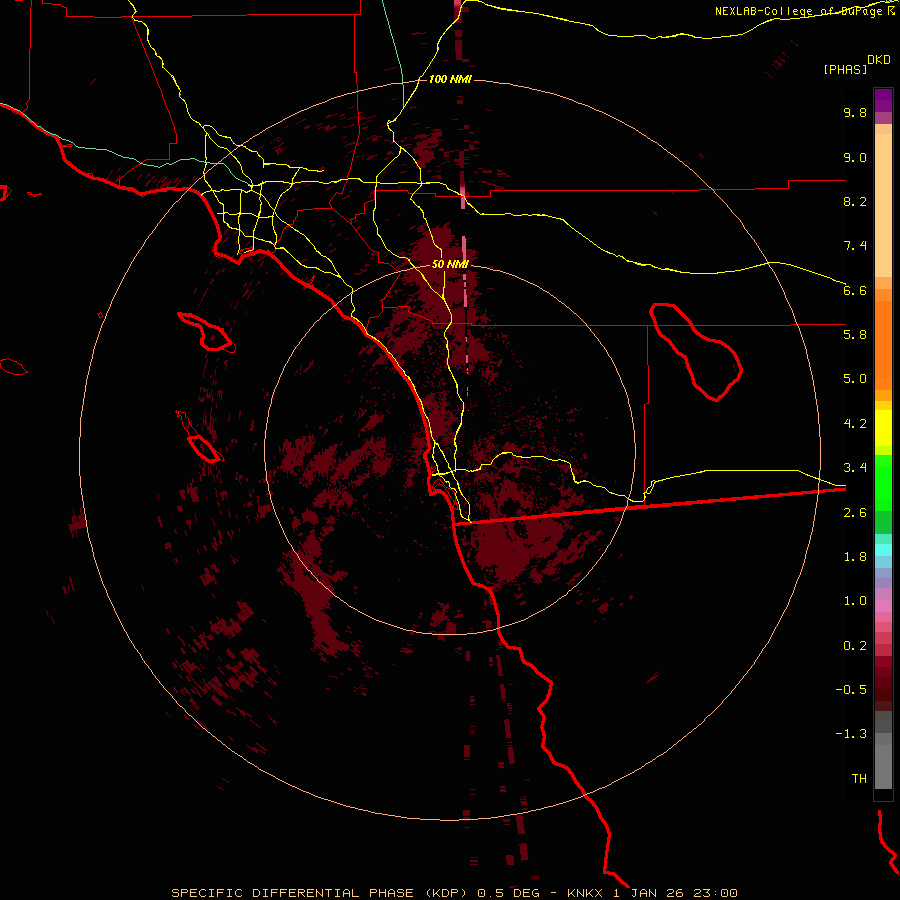The image size is (900, 900).
Task: Click the '100 NMI' range ring label
Action: (450, 79)
